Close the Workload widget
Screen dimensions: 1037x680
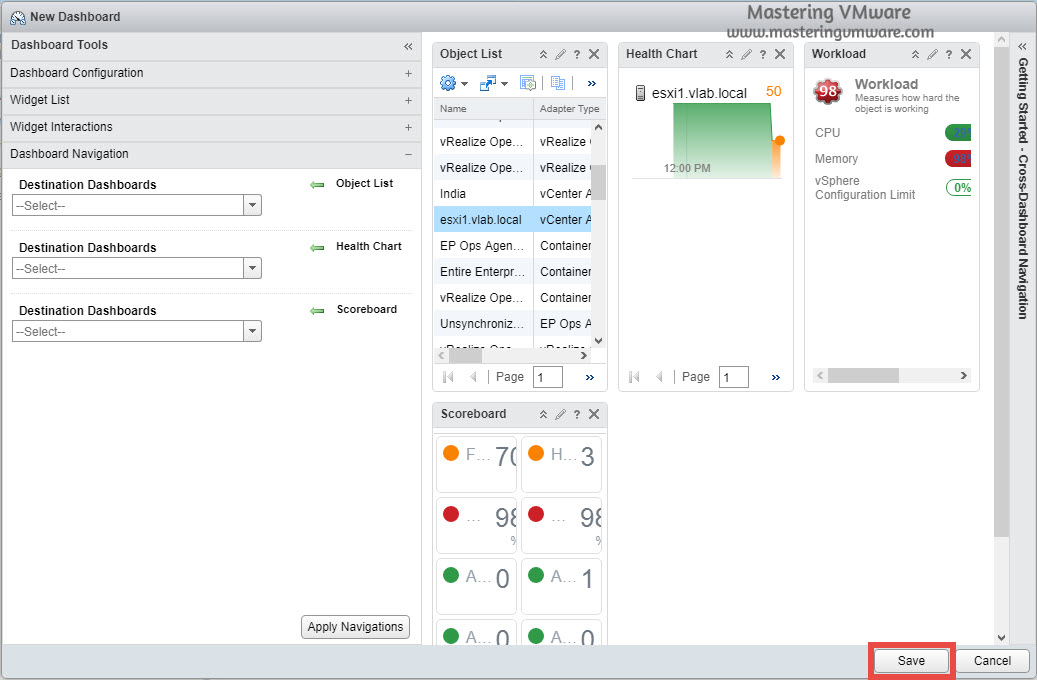point(966,54)
